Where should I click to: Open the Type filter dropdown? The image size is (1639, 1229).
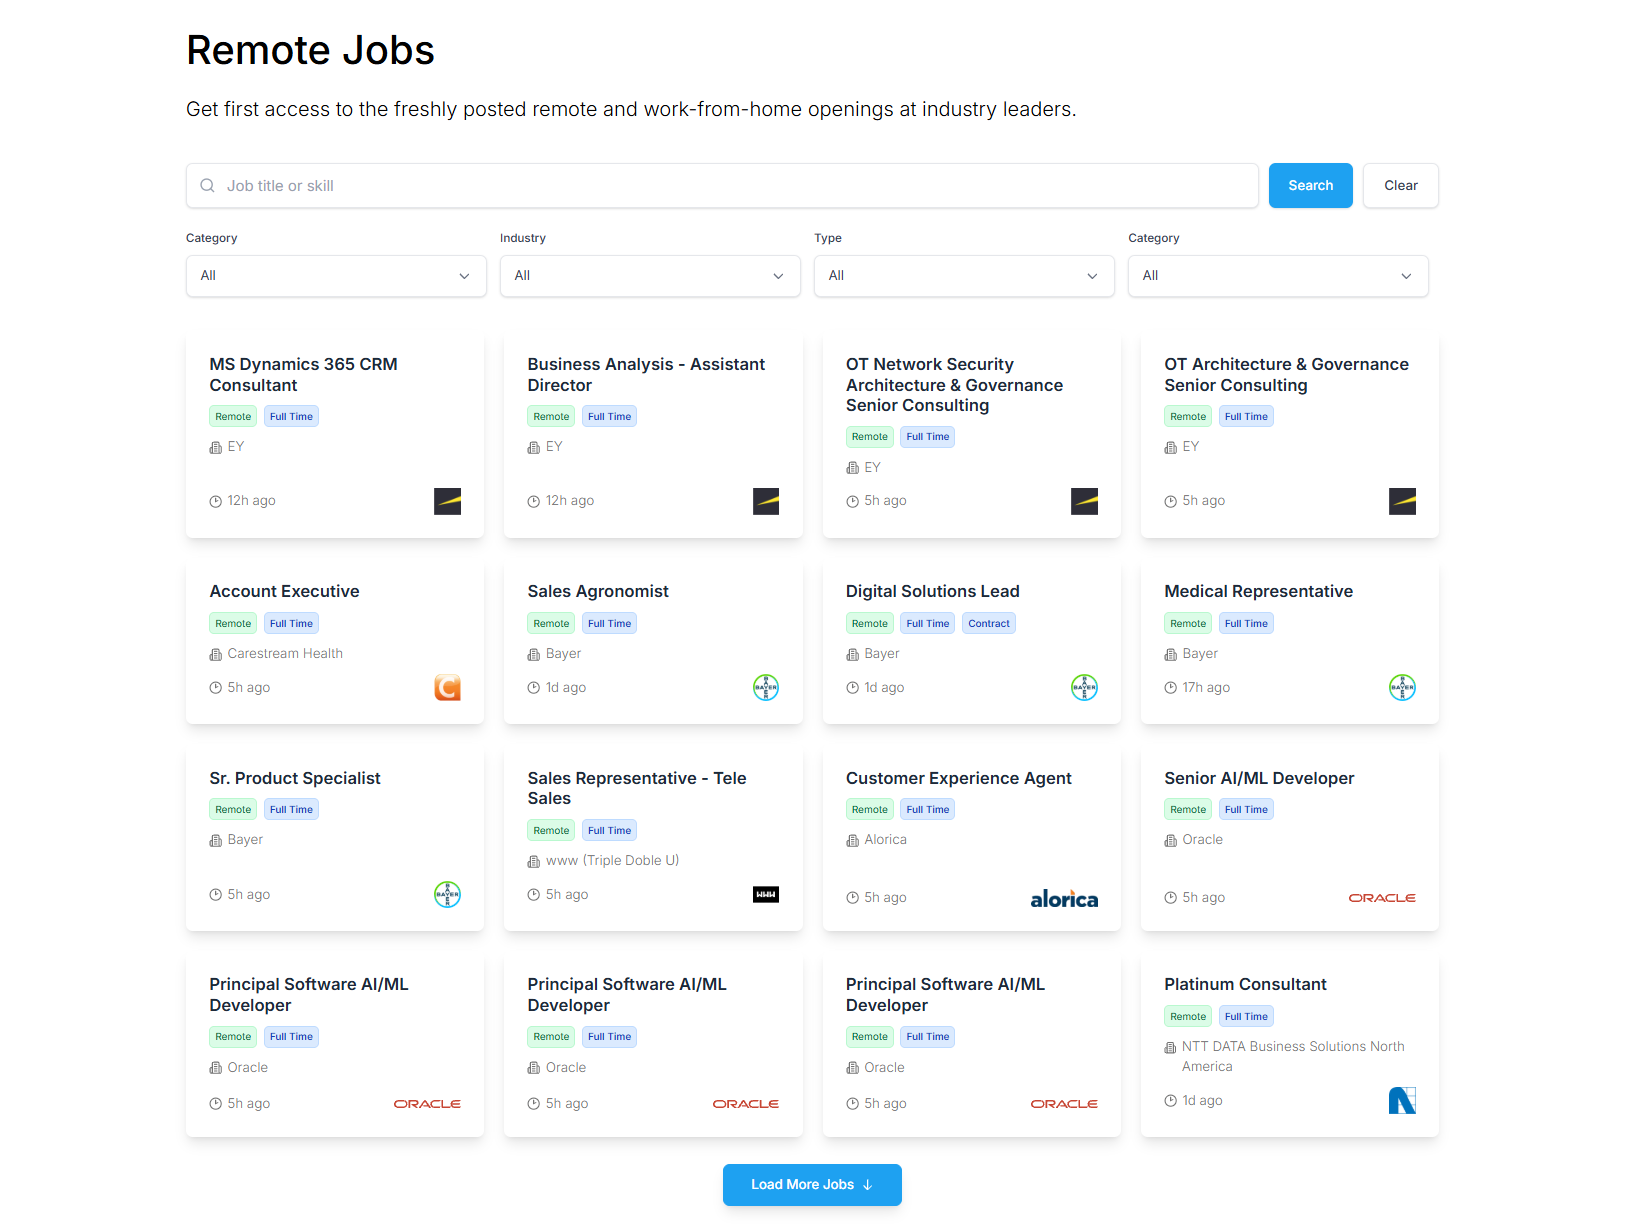coord(963,276)
